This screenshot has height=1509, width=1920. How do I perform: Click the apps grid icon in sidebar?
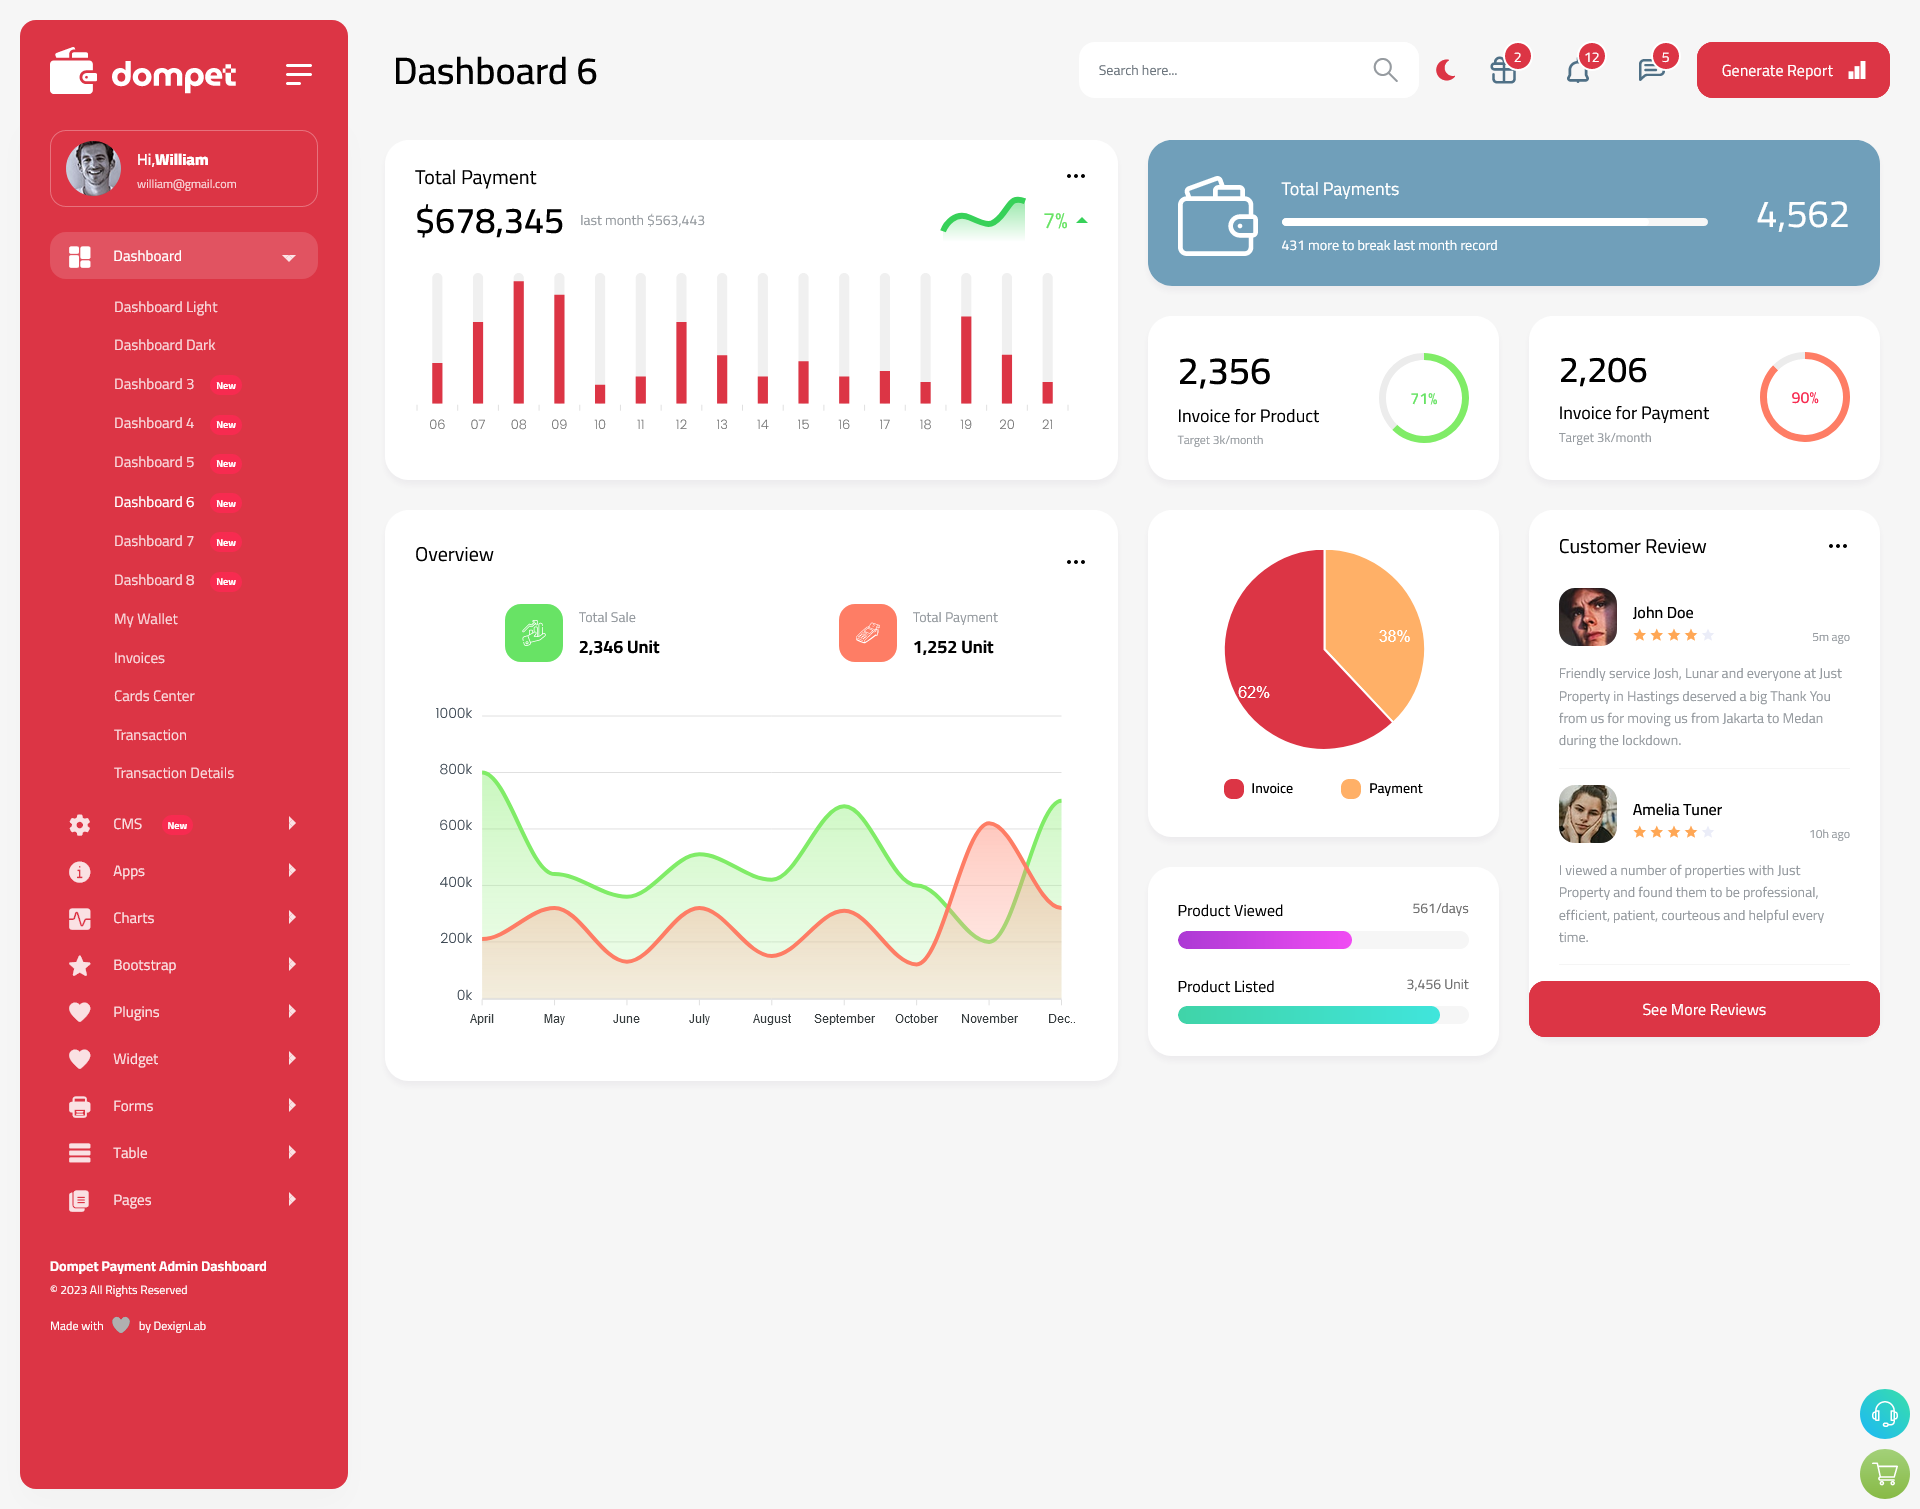tap(79, 256)
